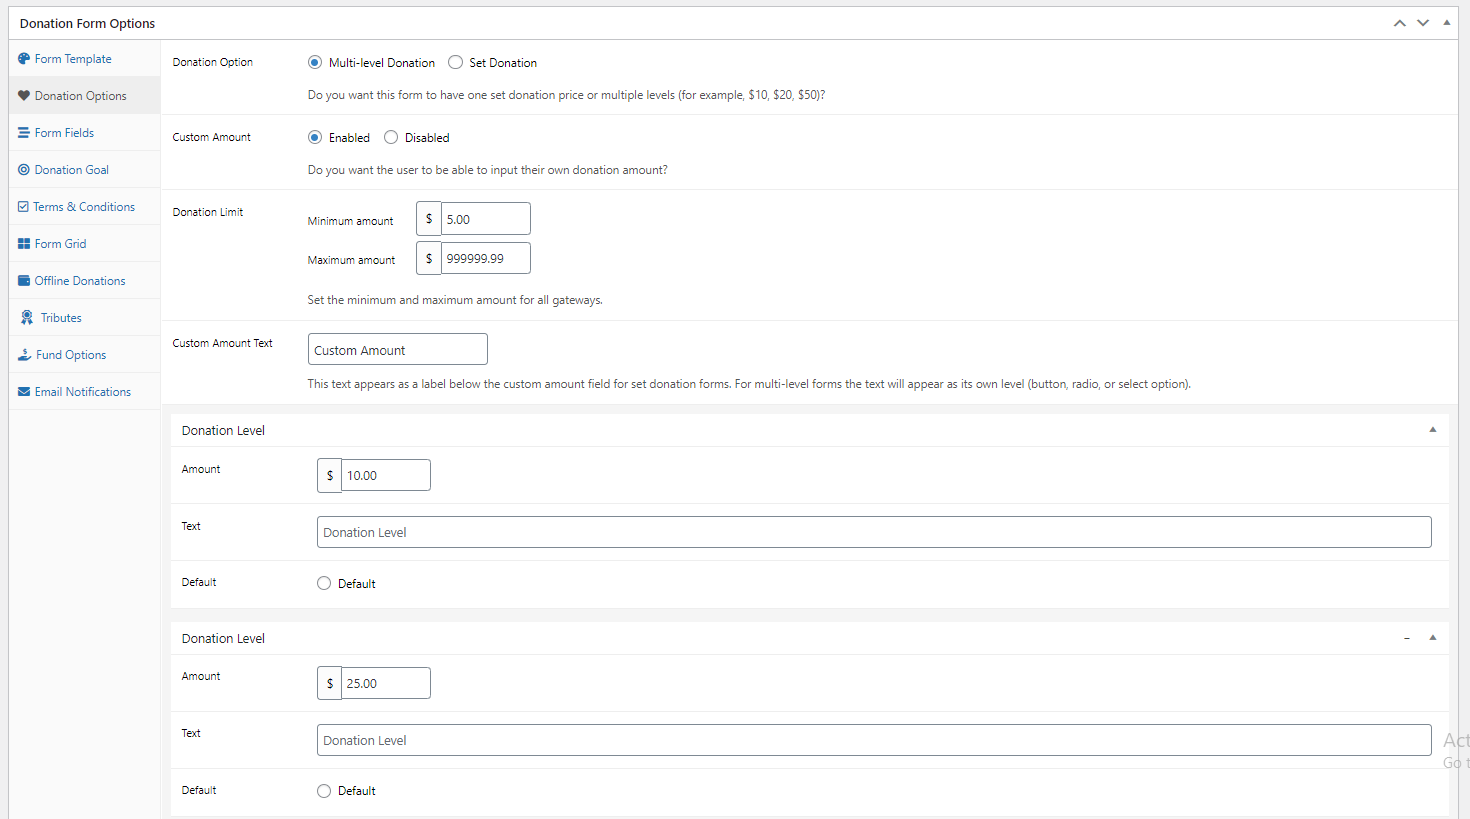Viewport: 1470px width, 819px height.
Task: Click the Text field of 25.00 level
Action: pyautogui.click(x=874, y=740)
